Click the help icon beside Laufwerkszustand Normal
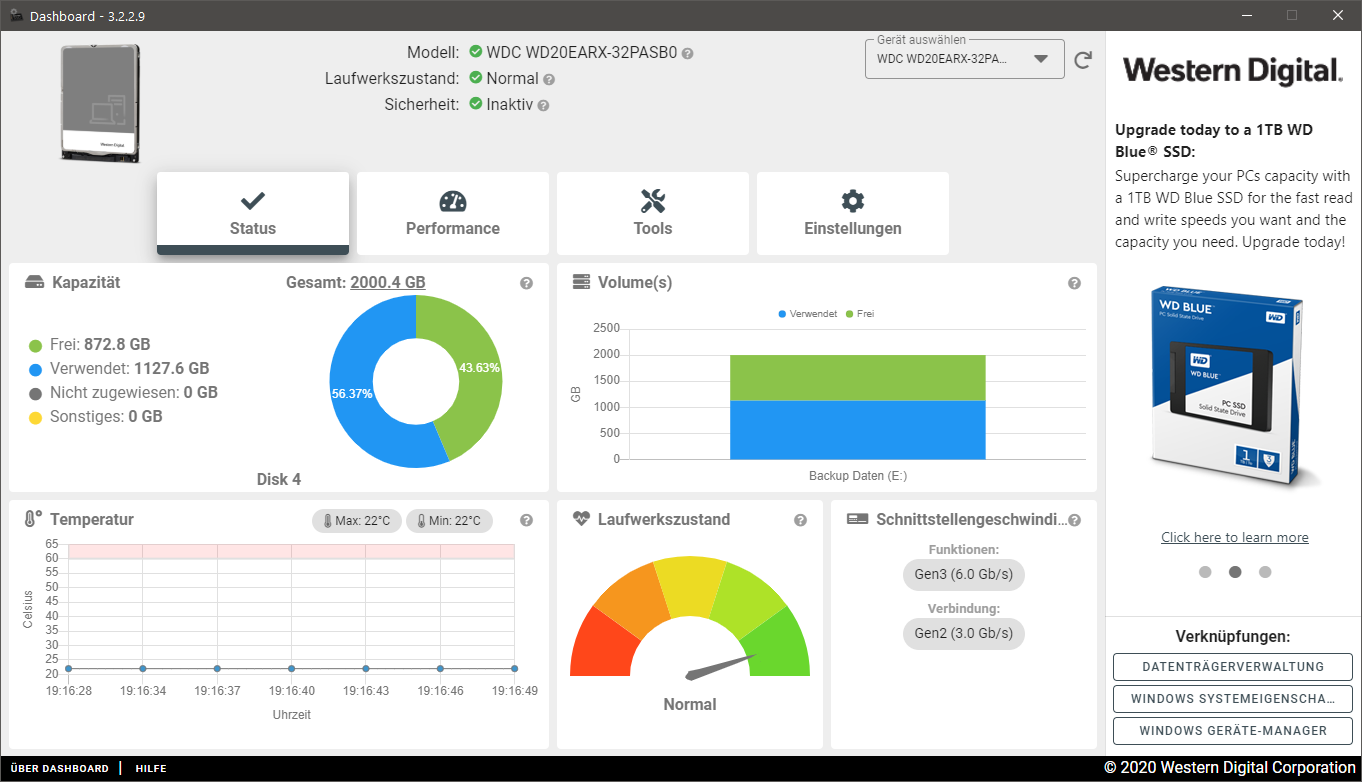Image resolution: width=1362 pixels, height=782 pixels. tap(549, 79)
